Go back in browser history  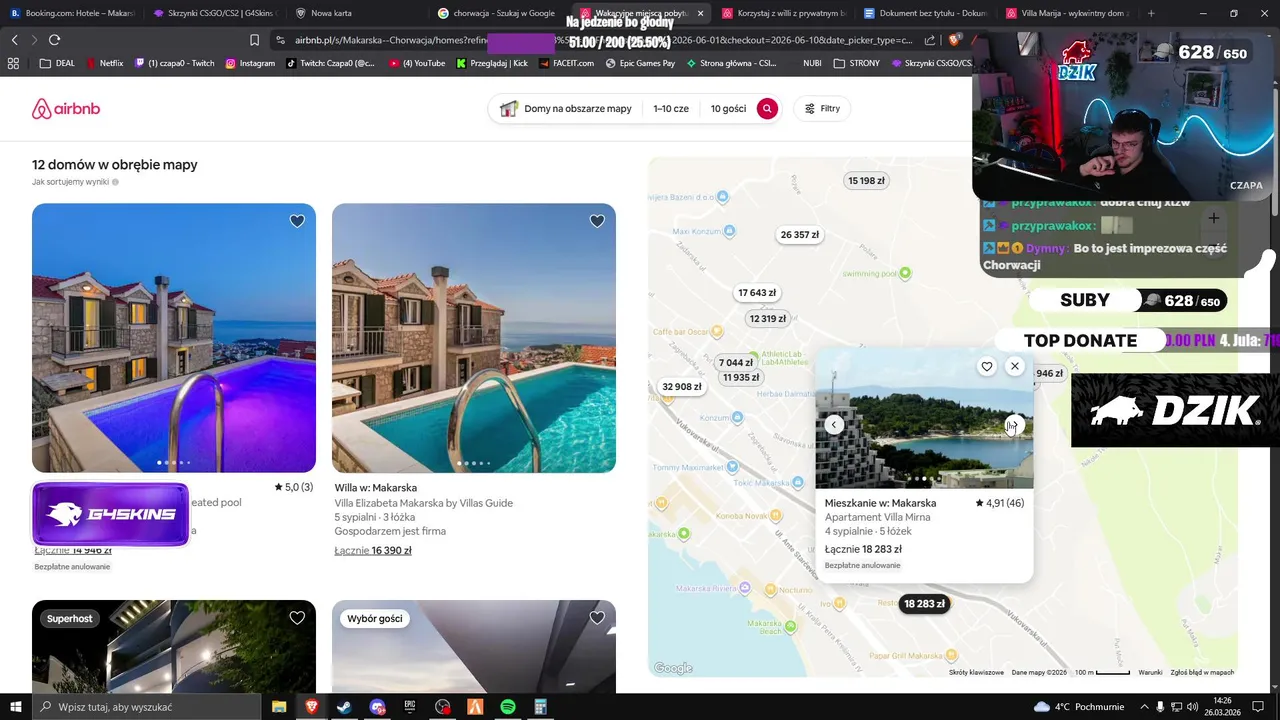[x=14, y=40]
